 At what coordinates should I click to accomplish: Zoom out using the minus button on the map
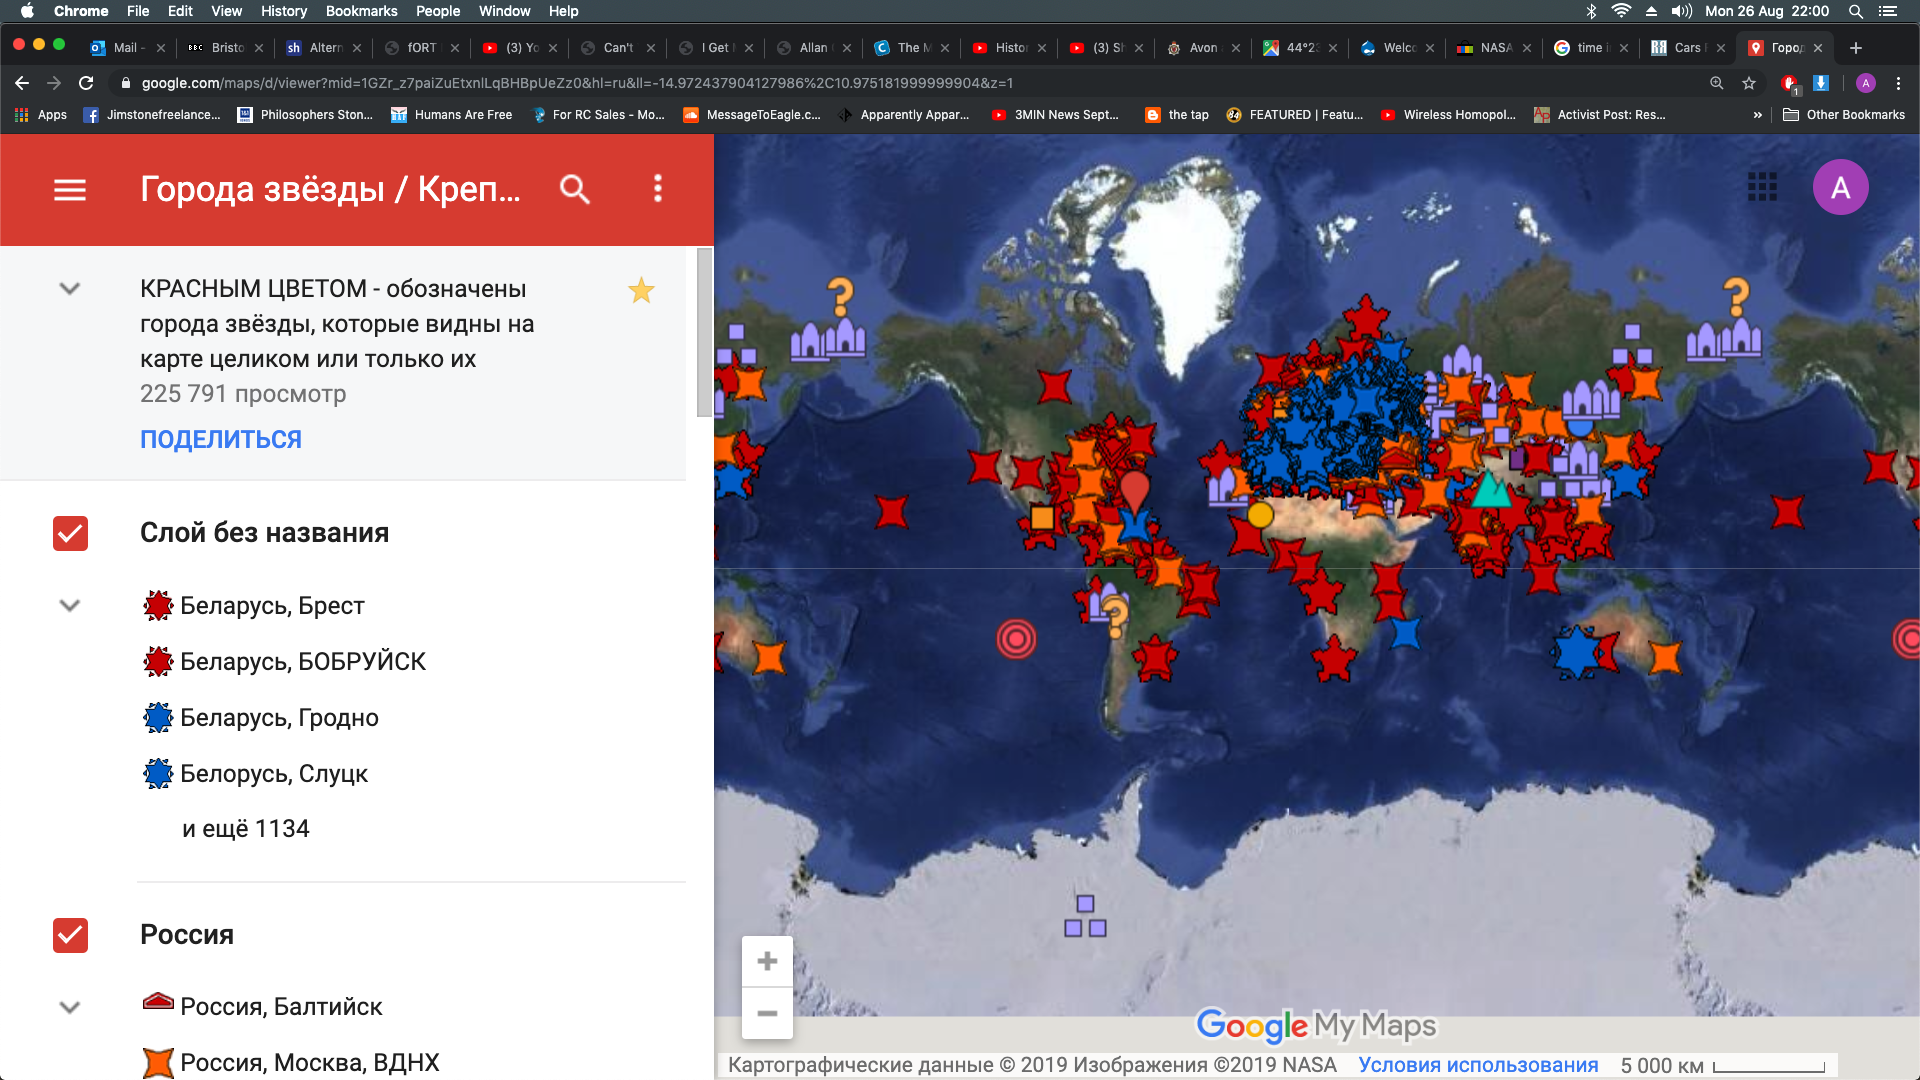(767, 1013)
